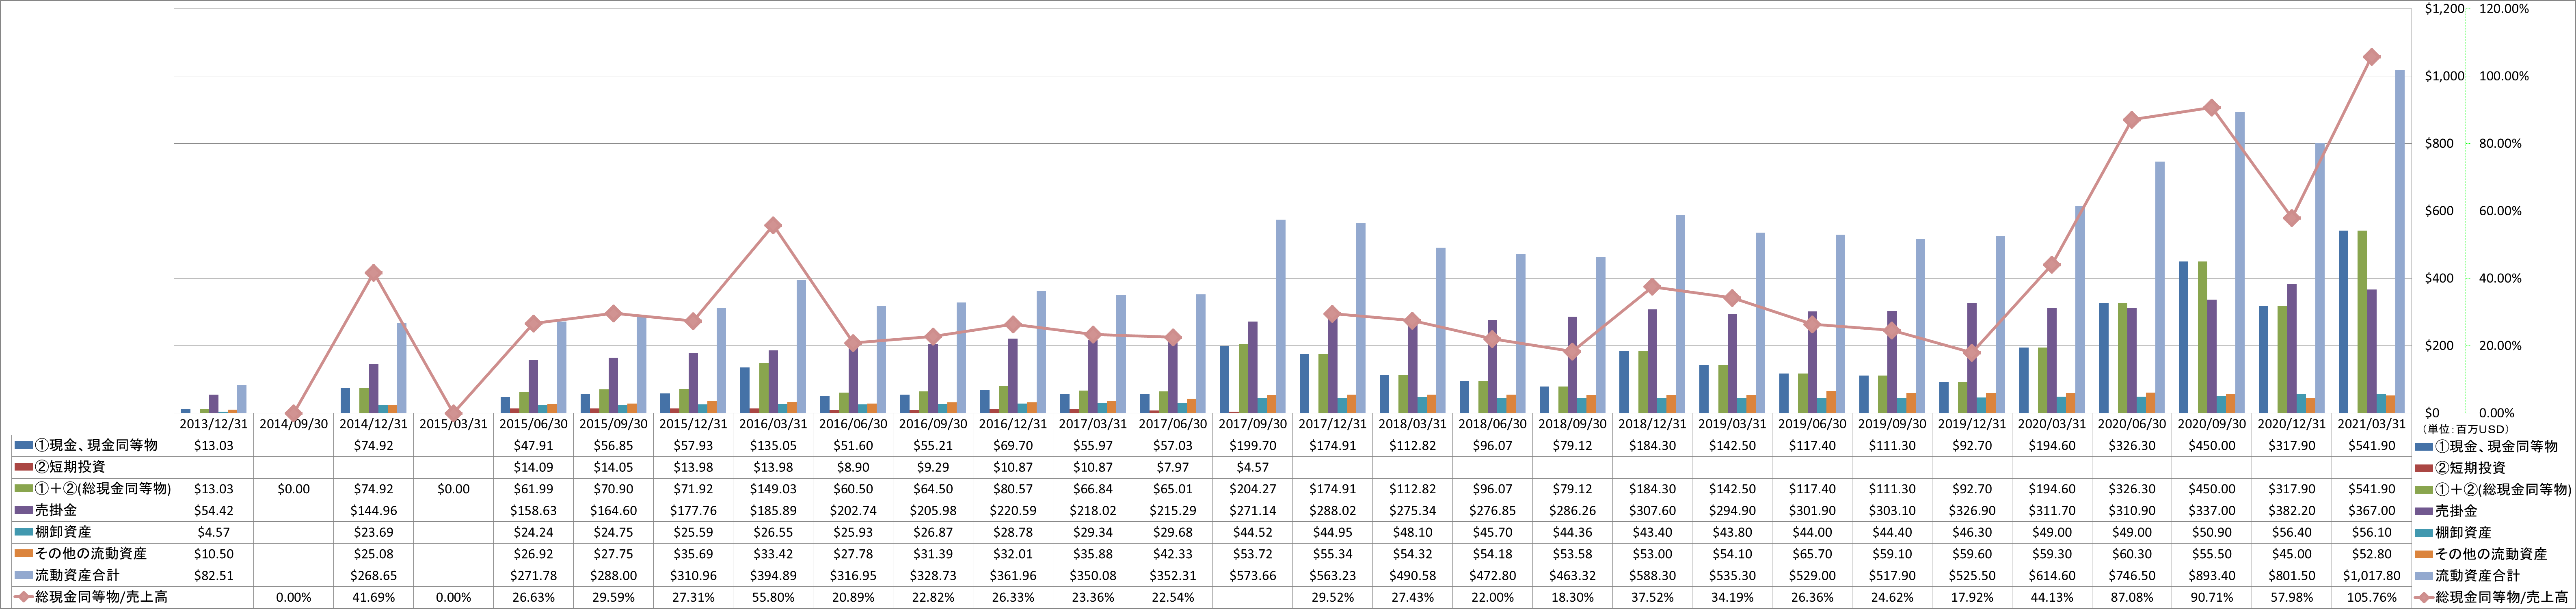Click the blue swatch beside left ①現金、現金同等物
The image size is (2576, 609).
coord(23,446)
